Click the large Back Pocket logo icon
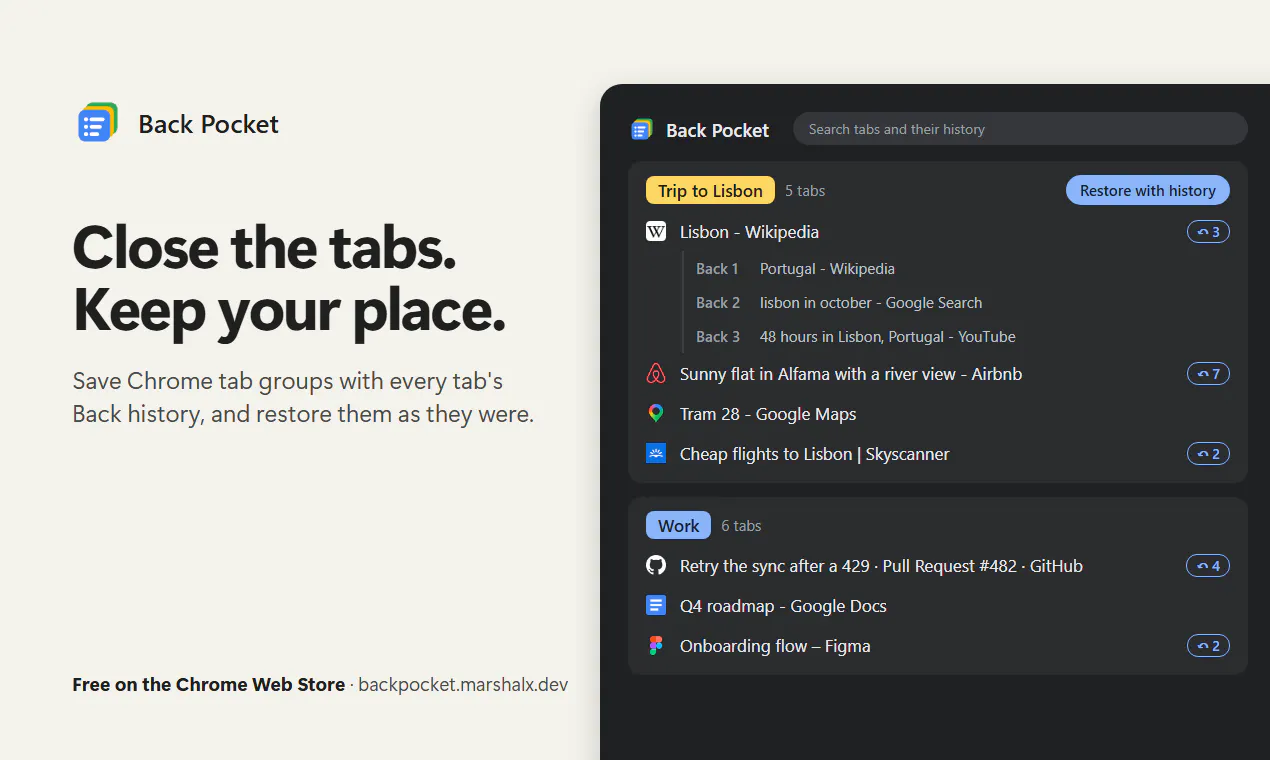This screenshot has width=1270, height=760. pos(98,123)
